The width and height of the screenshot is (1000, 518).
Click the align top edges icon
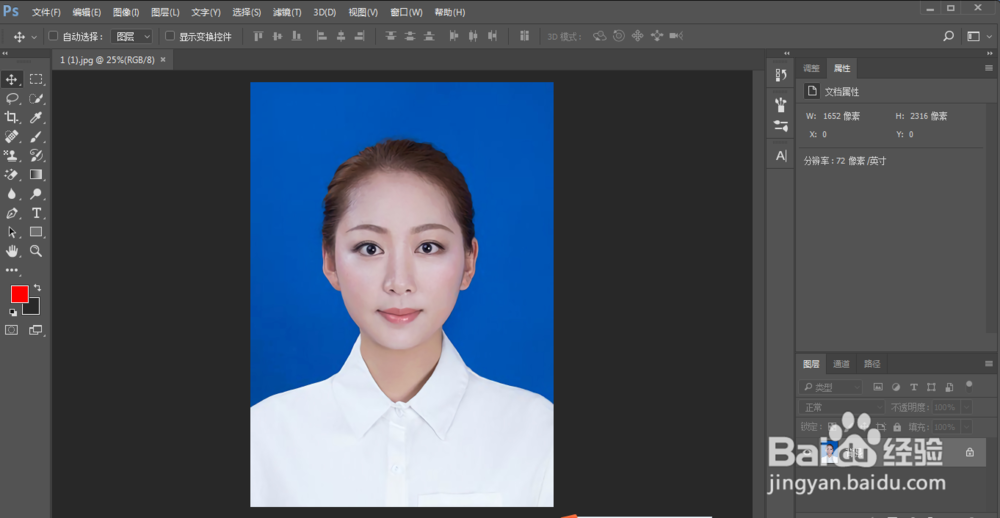(x=258, y=36)
